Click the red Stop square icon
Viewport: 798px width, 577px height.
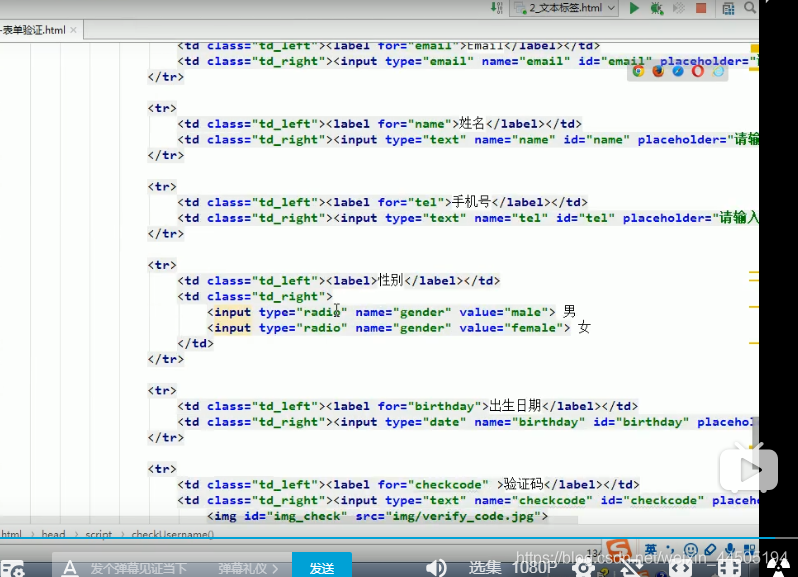701,8
